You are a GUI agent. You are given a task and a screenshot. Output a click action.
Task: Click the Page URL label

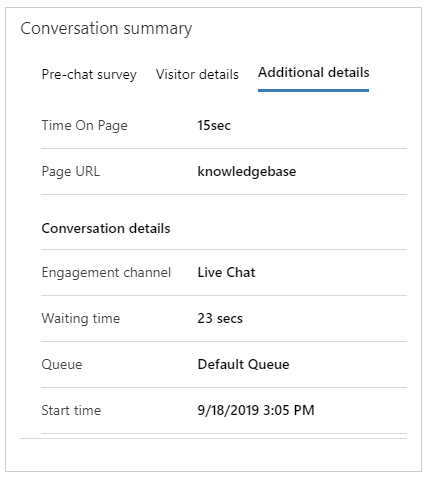click(x=71, y=171)
